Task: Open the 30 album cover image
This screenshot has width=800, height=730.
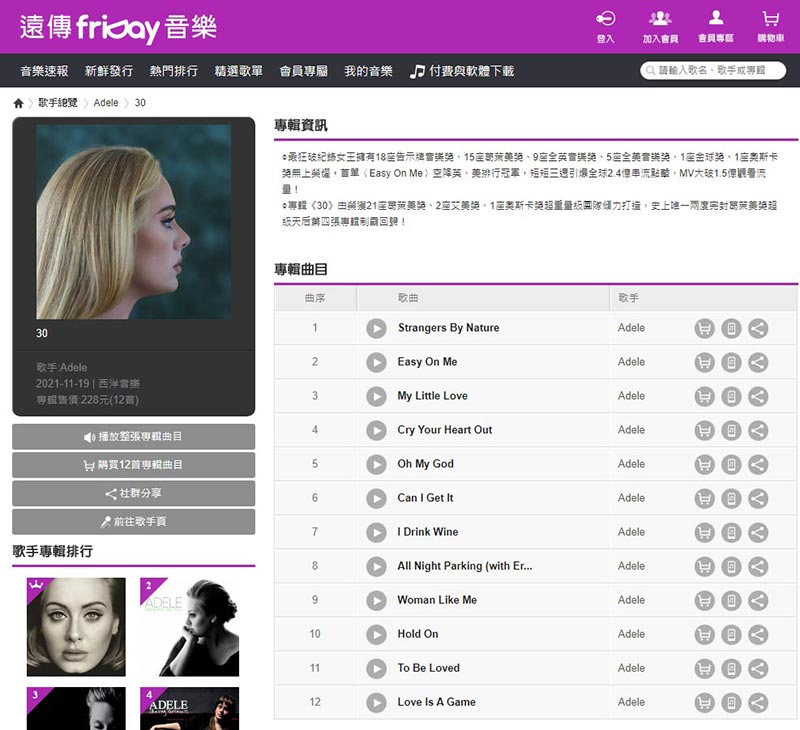Action: [133, 222]
